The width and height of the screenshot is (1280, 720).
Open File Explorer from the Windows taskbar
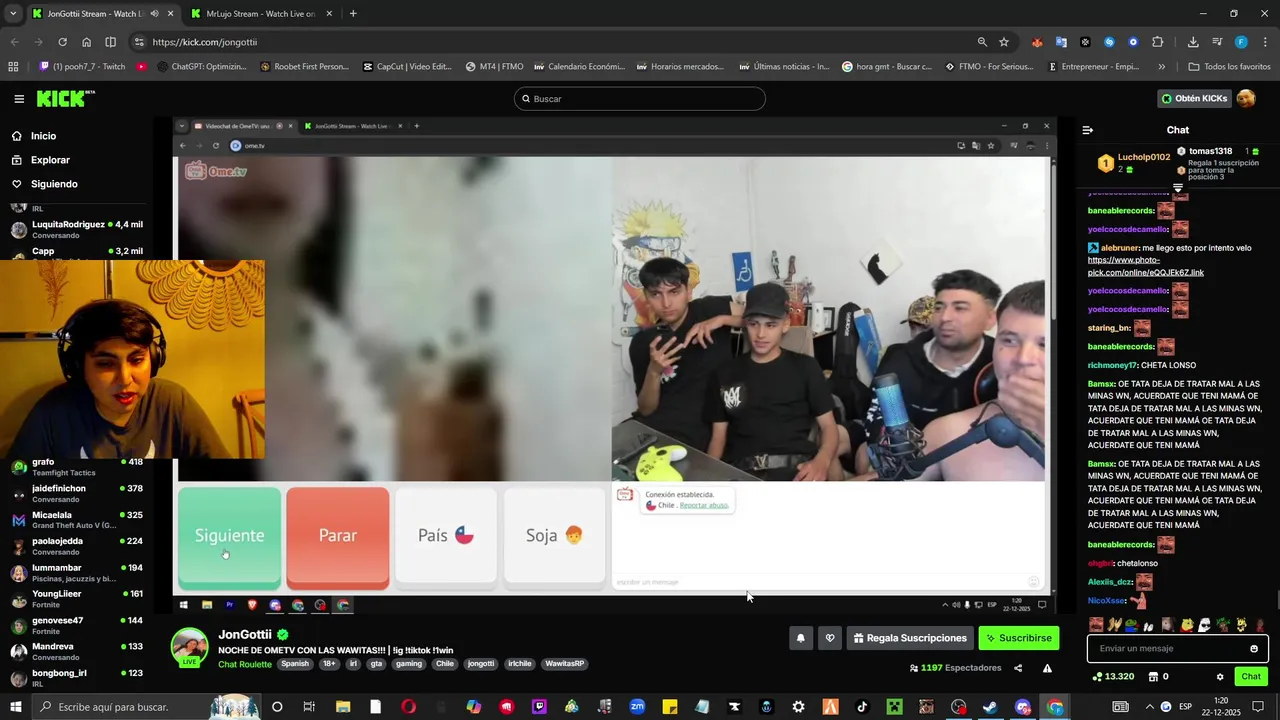click(x=343, y=707)
